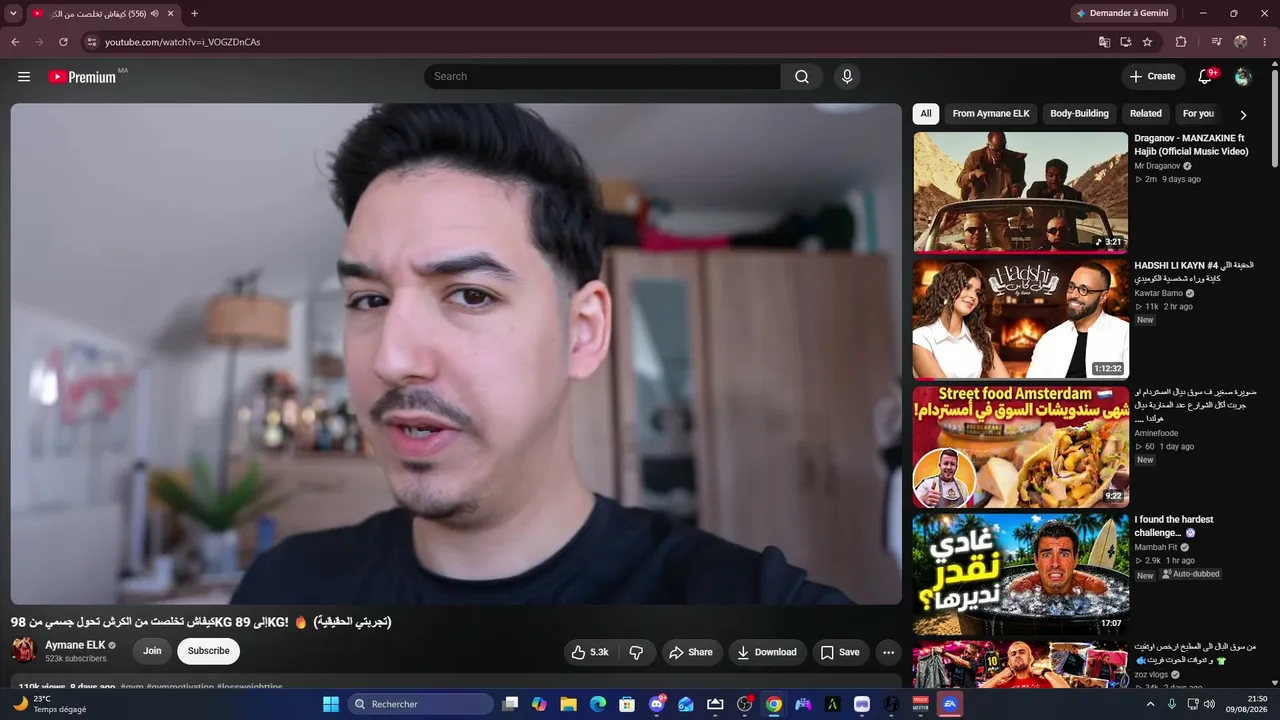
Task: Translate this page icon in address bar
Action: pyautogui.click(x=1104, y=42)
